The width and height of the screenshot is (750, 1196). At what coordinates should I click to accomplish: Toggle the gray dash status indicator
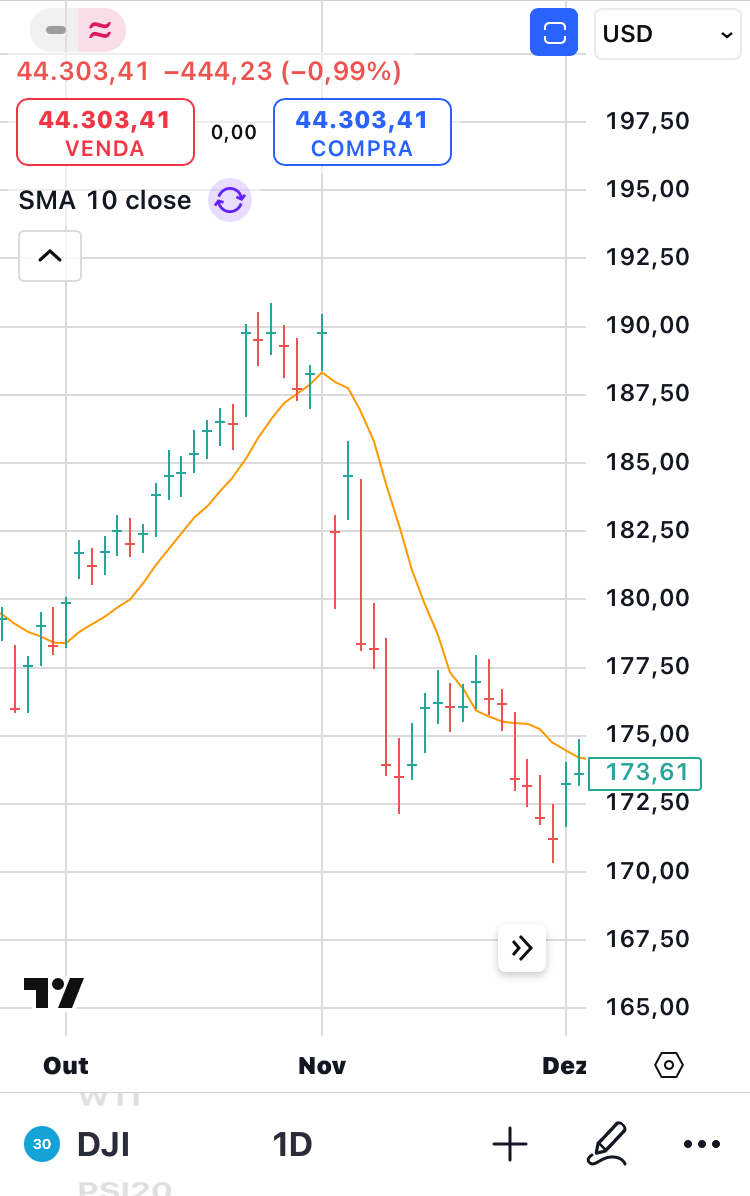pyautogui.click(x=56, y=30)
